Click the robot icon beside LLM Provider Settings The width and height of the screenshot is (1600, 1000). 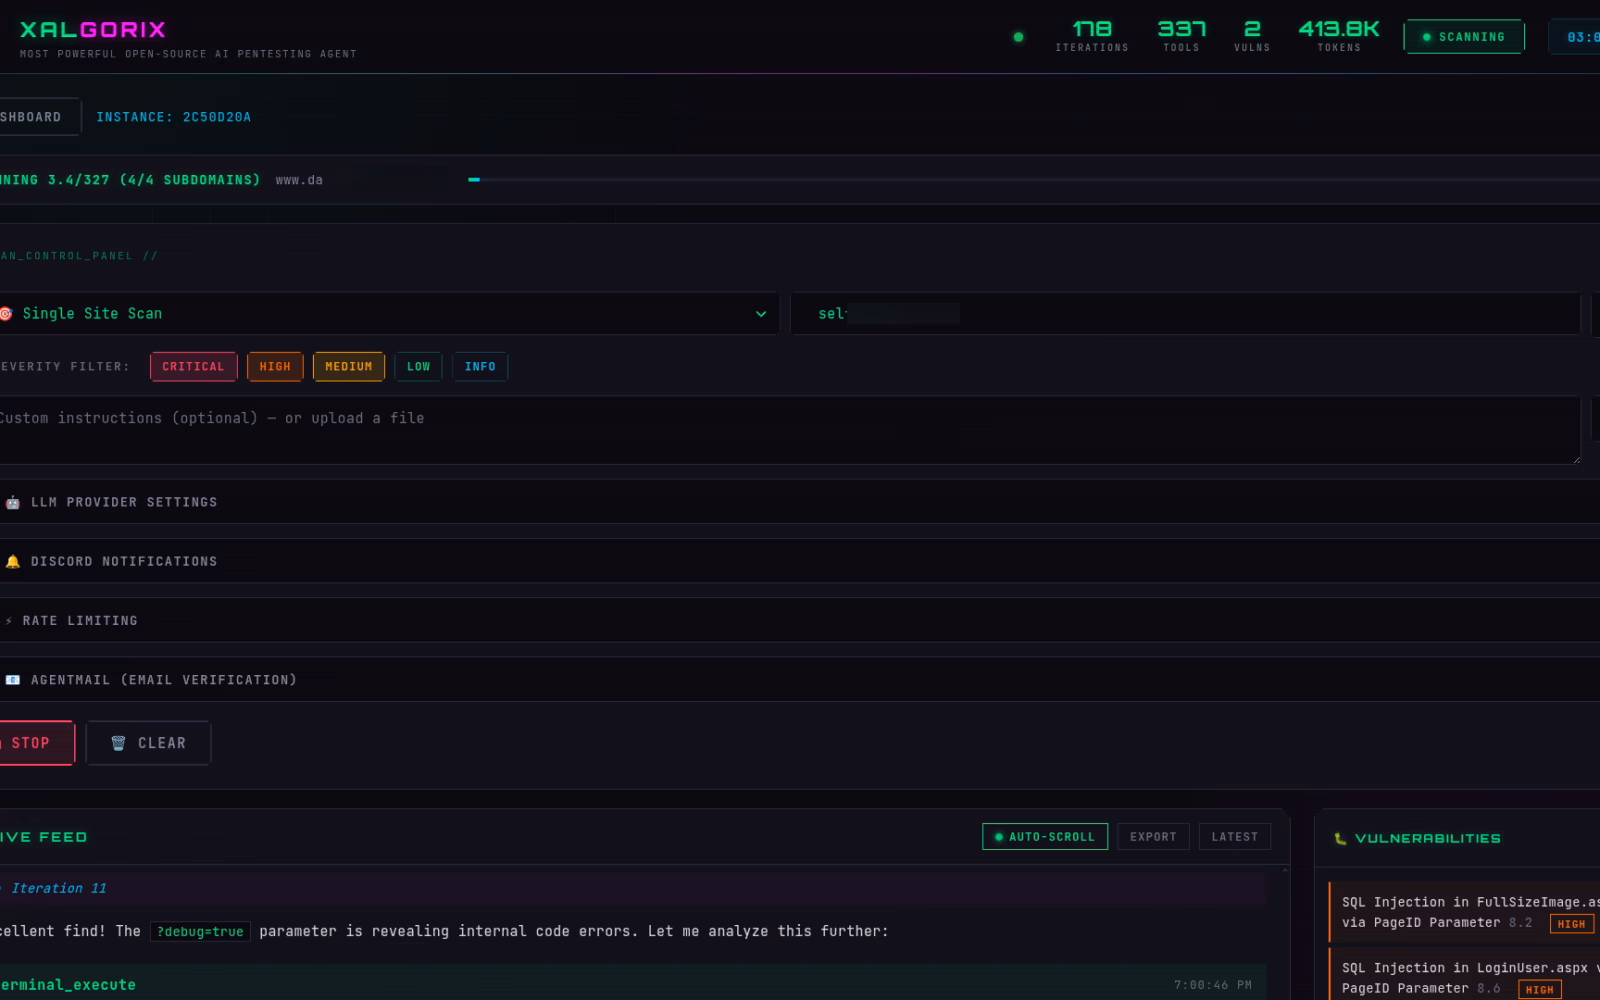click(12, 503)
